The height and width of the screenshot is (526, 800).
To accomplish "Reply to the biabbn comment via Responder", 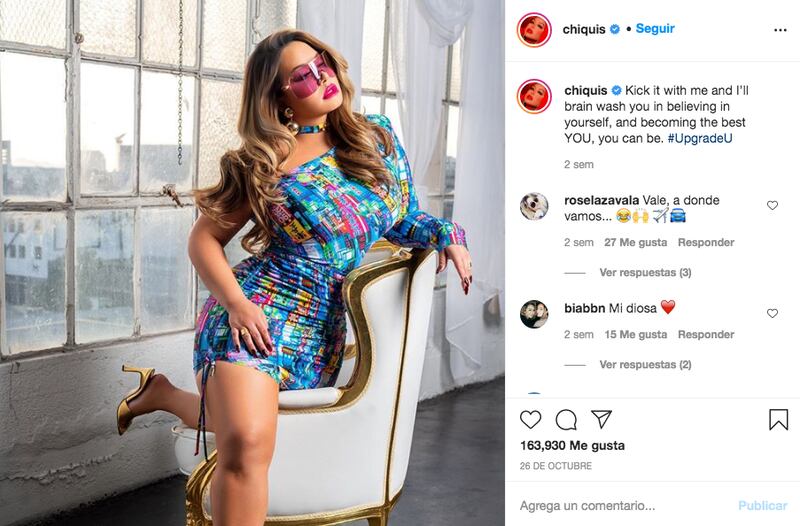I will click(x=706, y=334).
